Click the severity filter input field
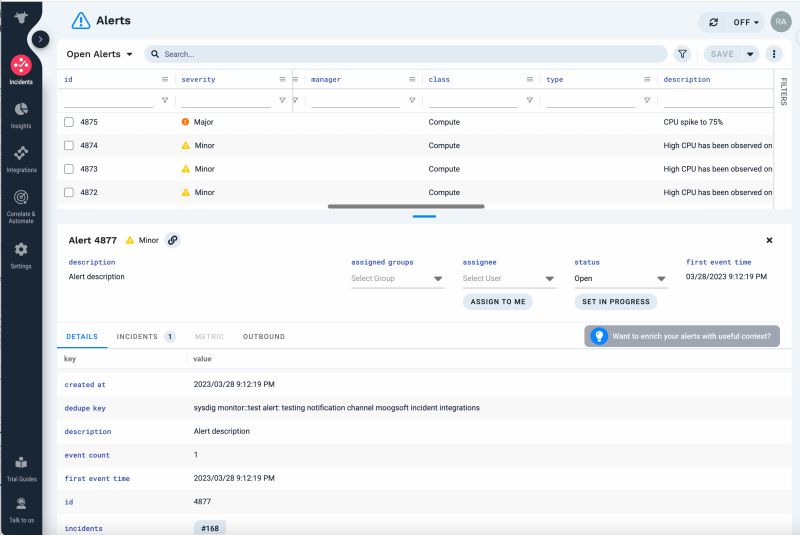Screen dimensions: 800x535 [226, 100]
